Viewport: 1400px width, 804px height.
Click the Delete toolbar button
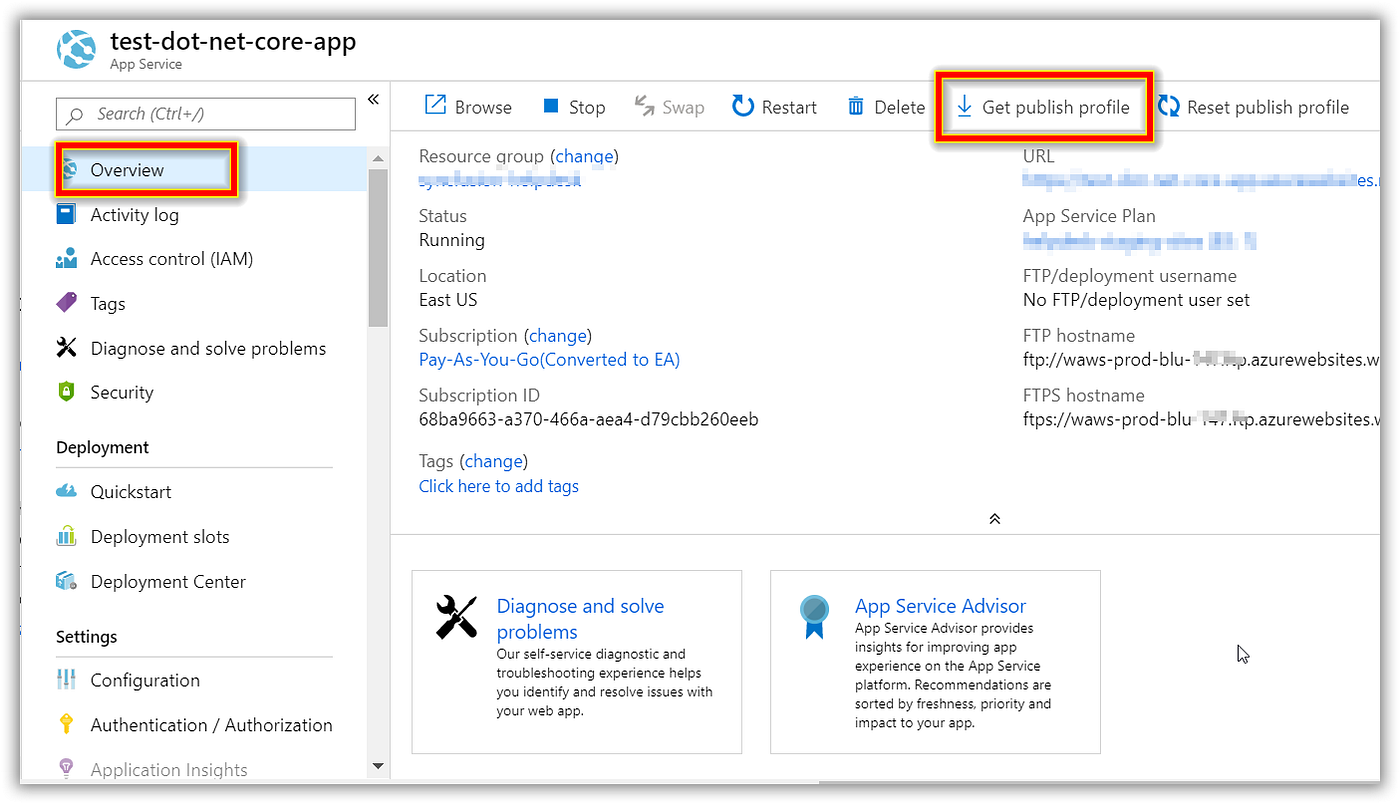point(886,107)
